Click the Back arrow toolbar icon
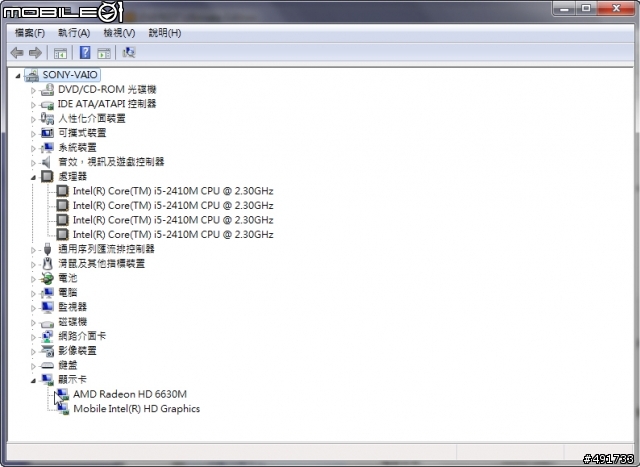The image size is (640, 467). pos(17,53)
